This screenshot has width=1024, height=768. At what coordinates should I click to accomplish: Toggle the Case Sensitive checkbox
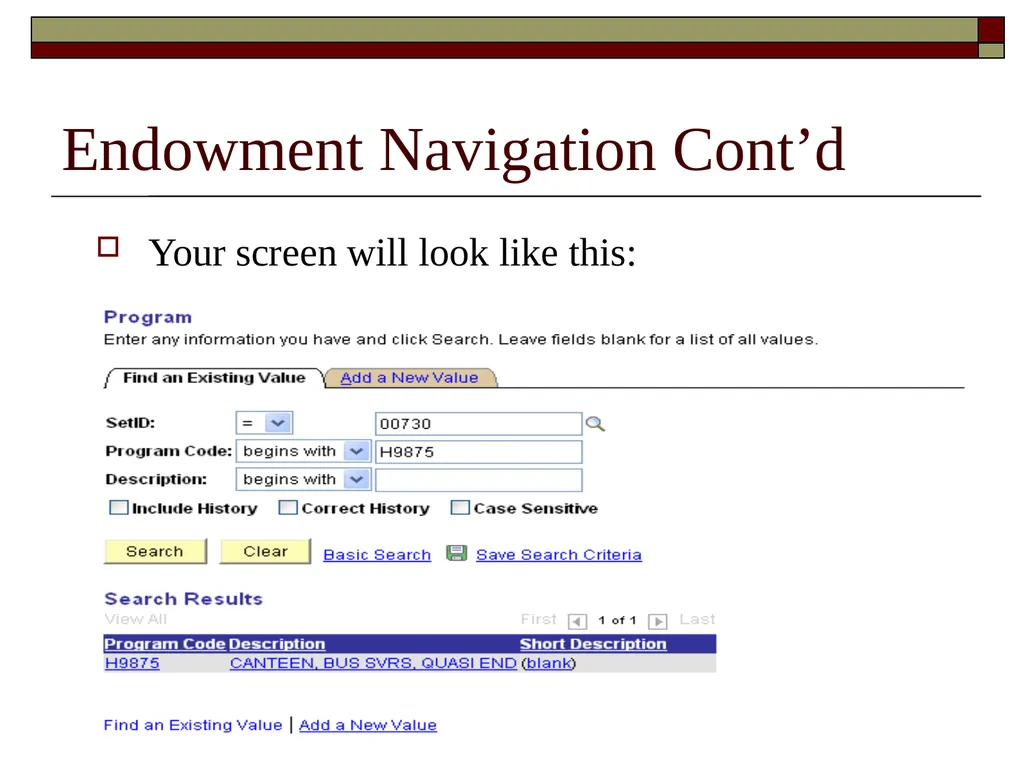[x=460, y=507]
